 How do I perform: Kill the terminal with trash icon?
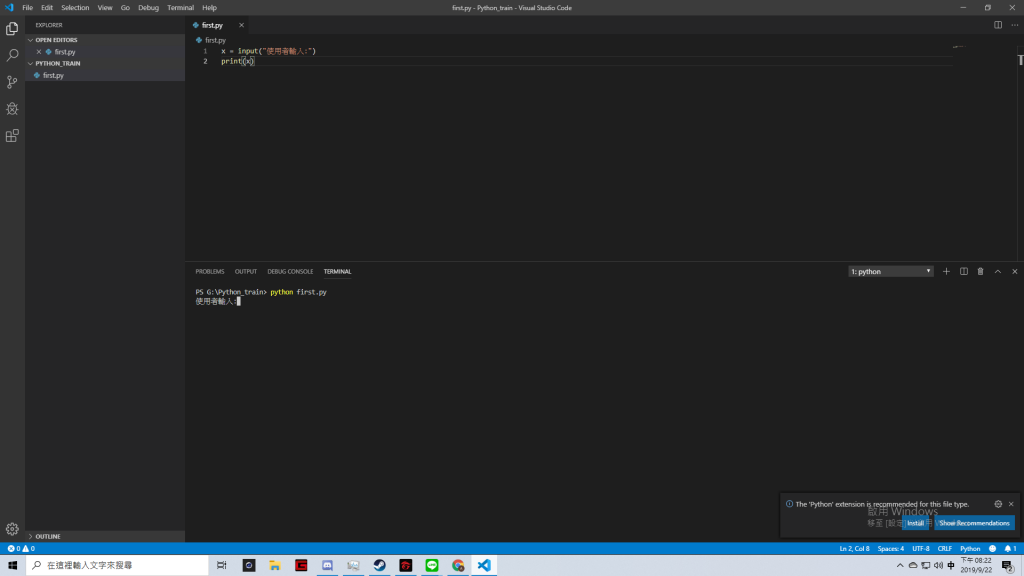980,272
